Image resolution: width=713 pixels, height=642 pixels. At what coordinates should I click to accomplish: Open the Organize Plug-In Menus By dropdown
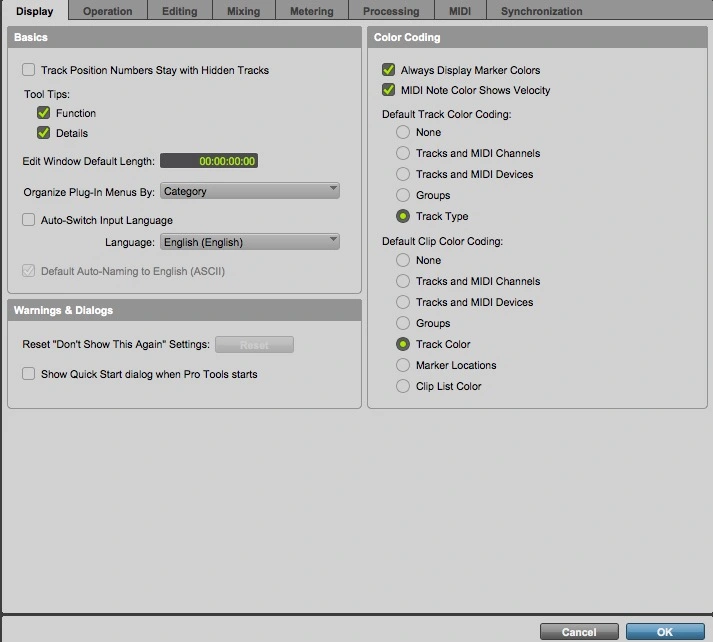tap(250, 191)
